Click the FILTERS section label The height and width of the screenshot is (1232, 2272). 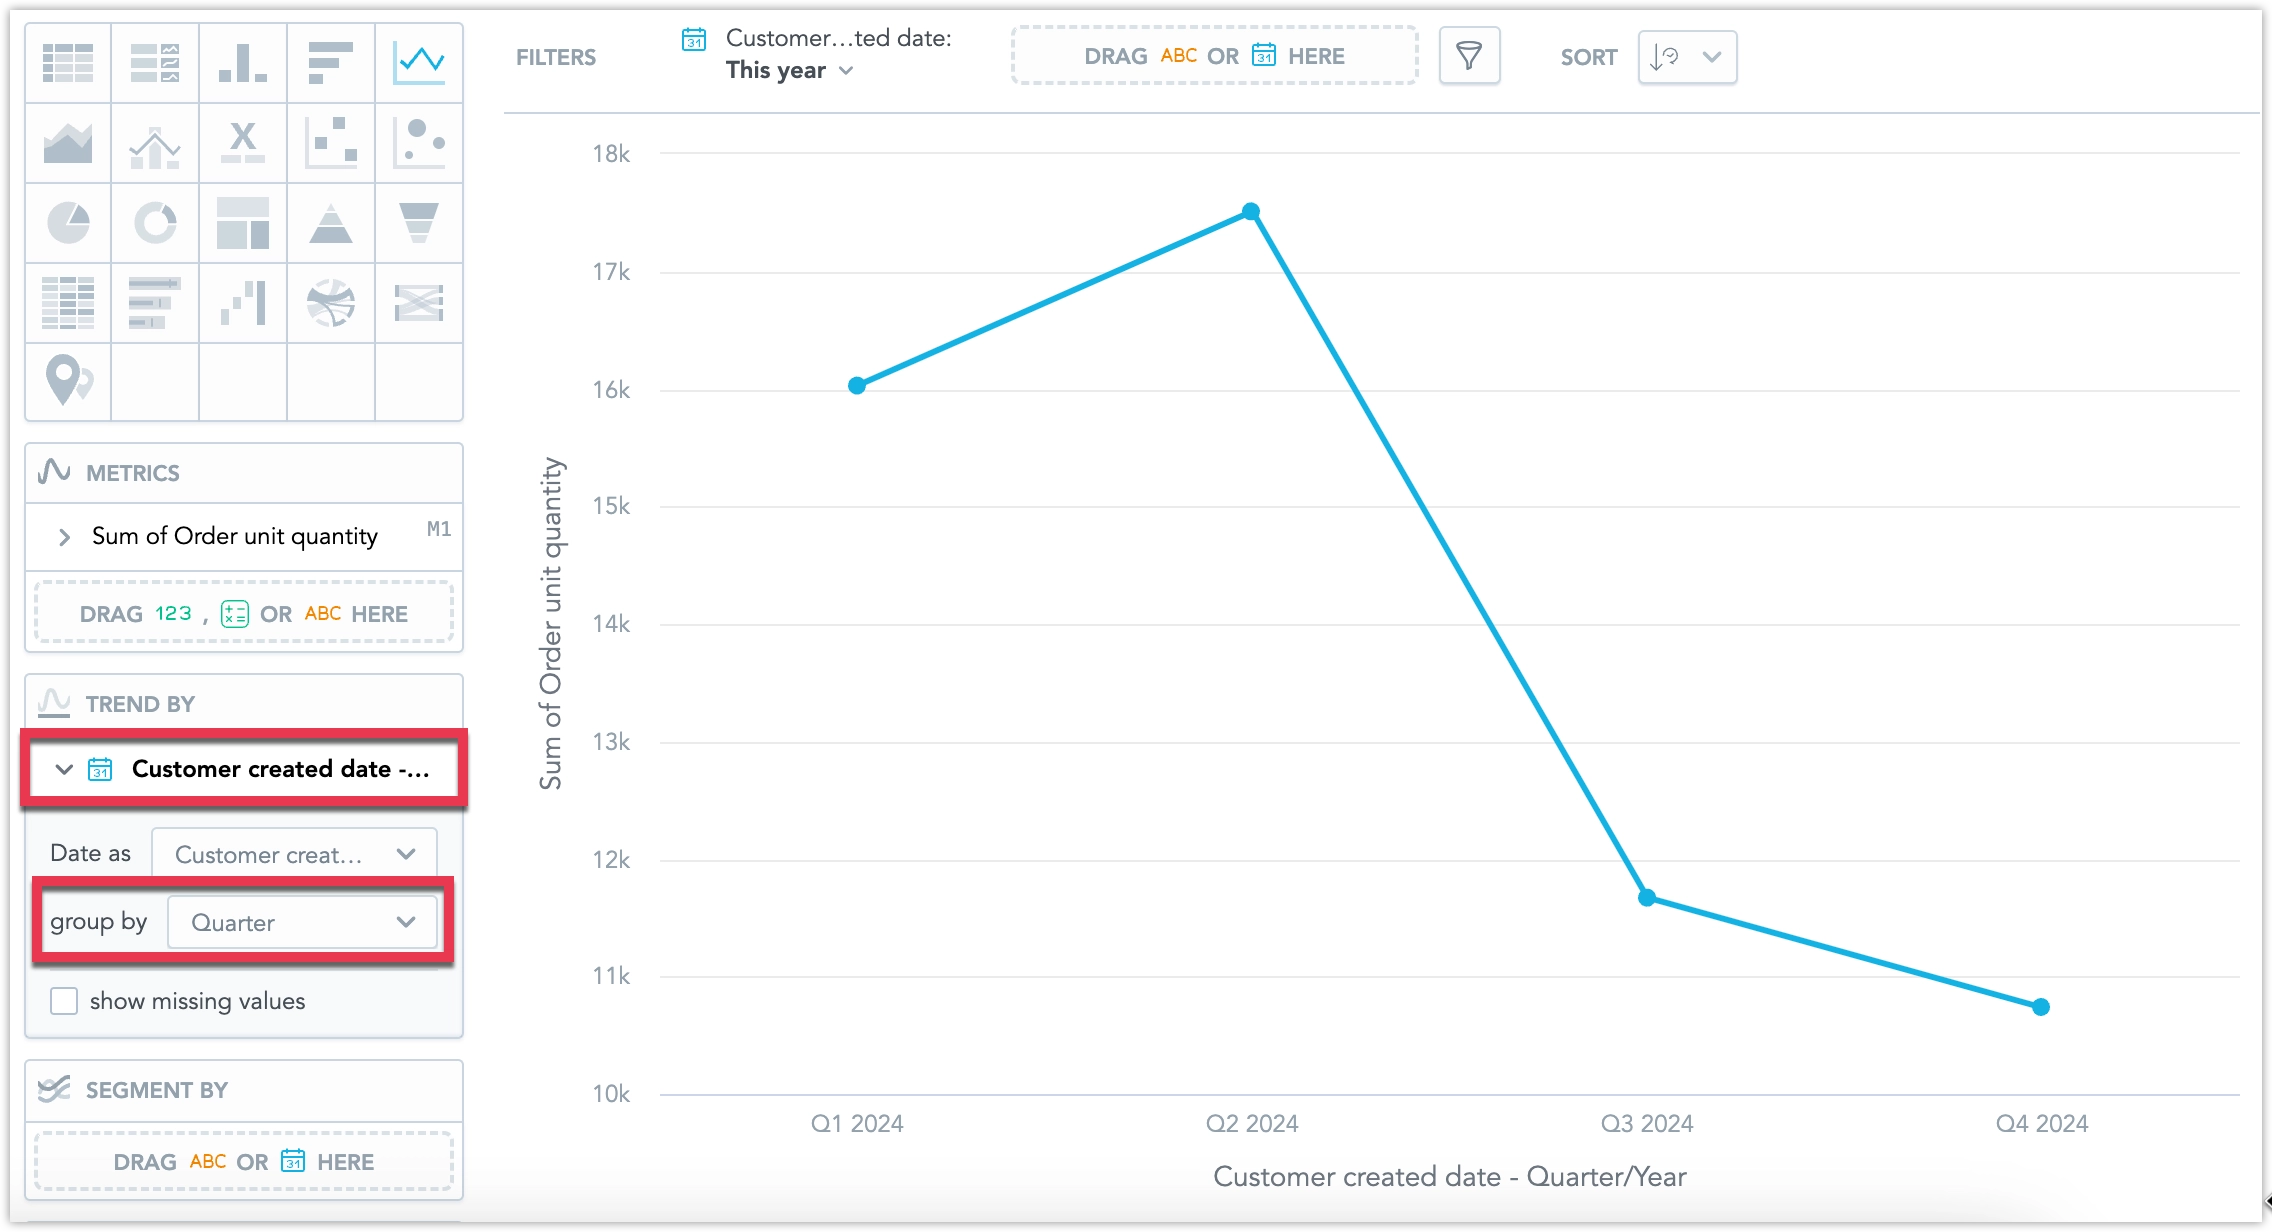pyautogui.click(x=556, y=57)
